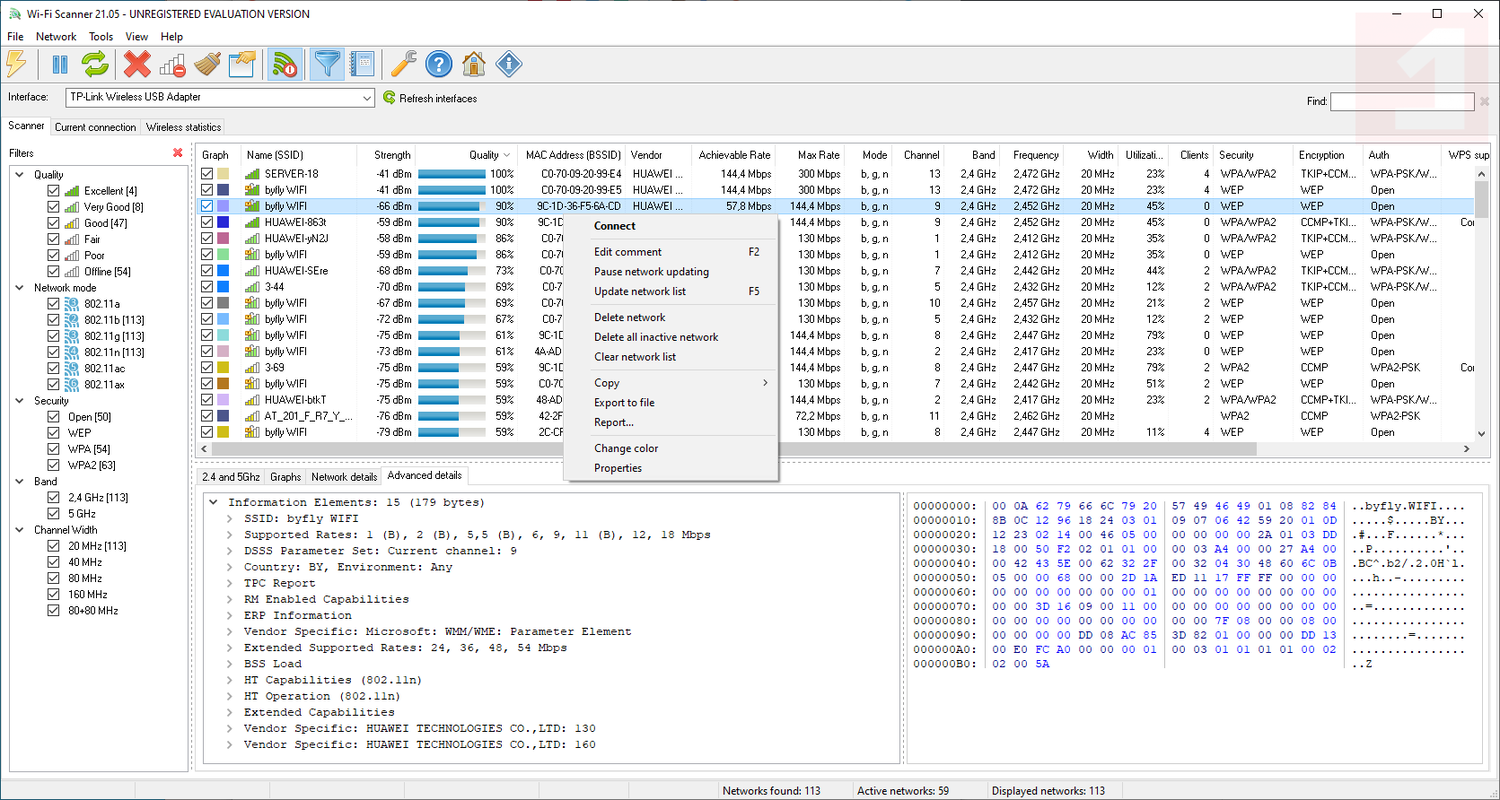This screenshot has height=800, width=1500.
Task: Click the green refresh arrows icon
Action: 94,64
